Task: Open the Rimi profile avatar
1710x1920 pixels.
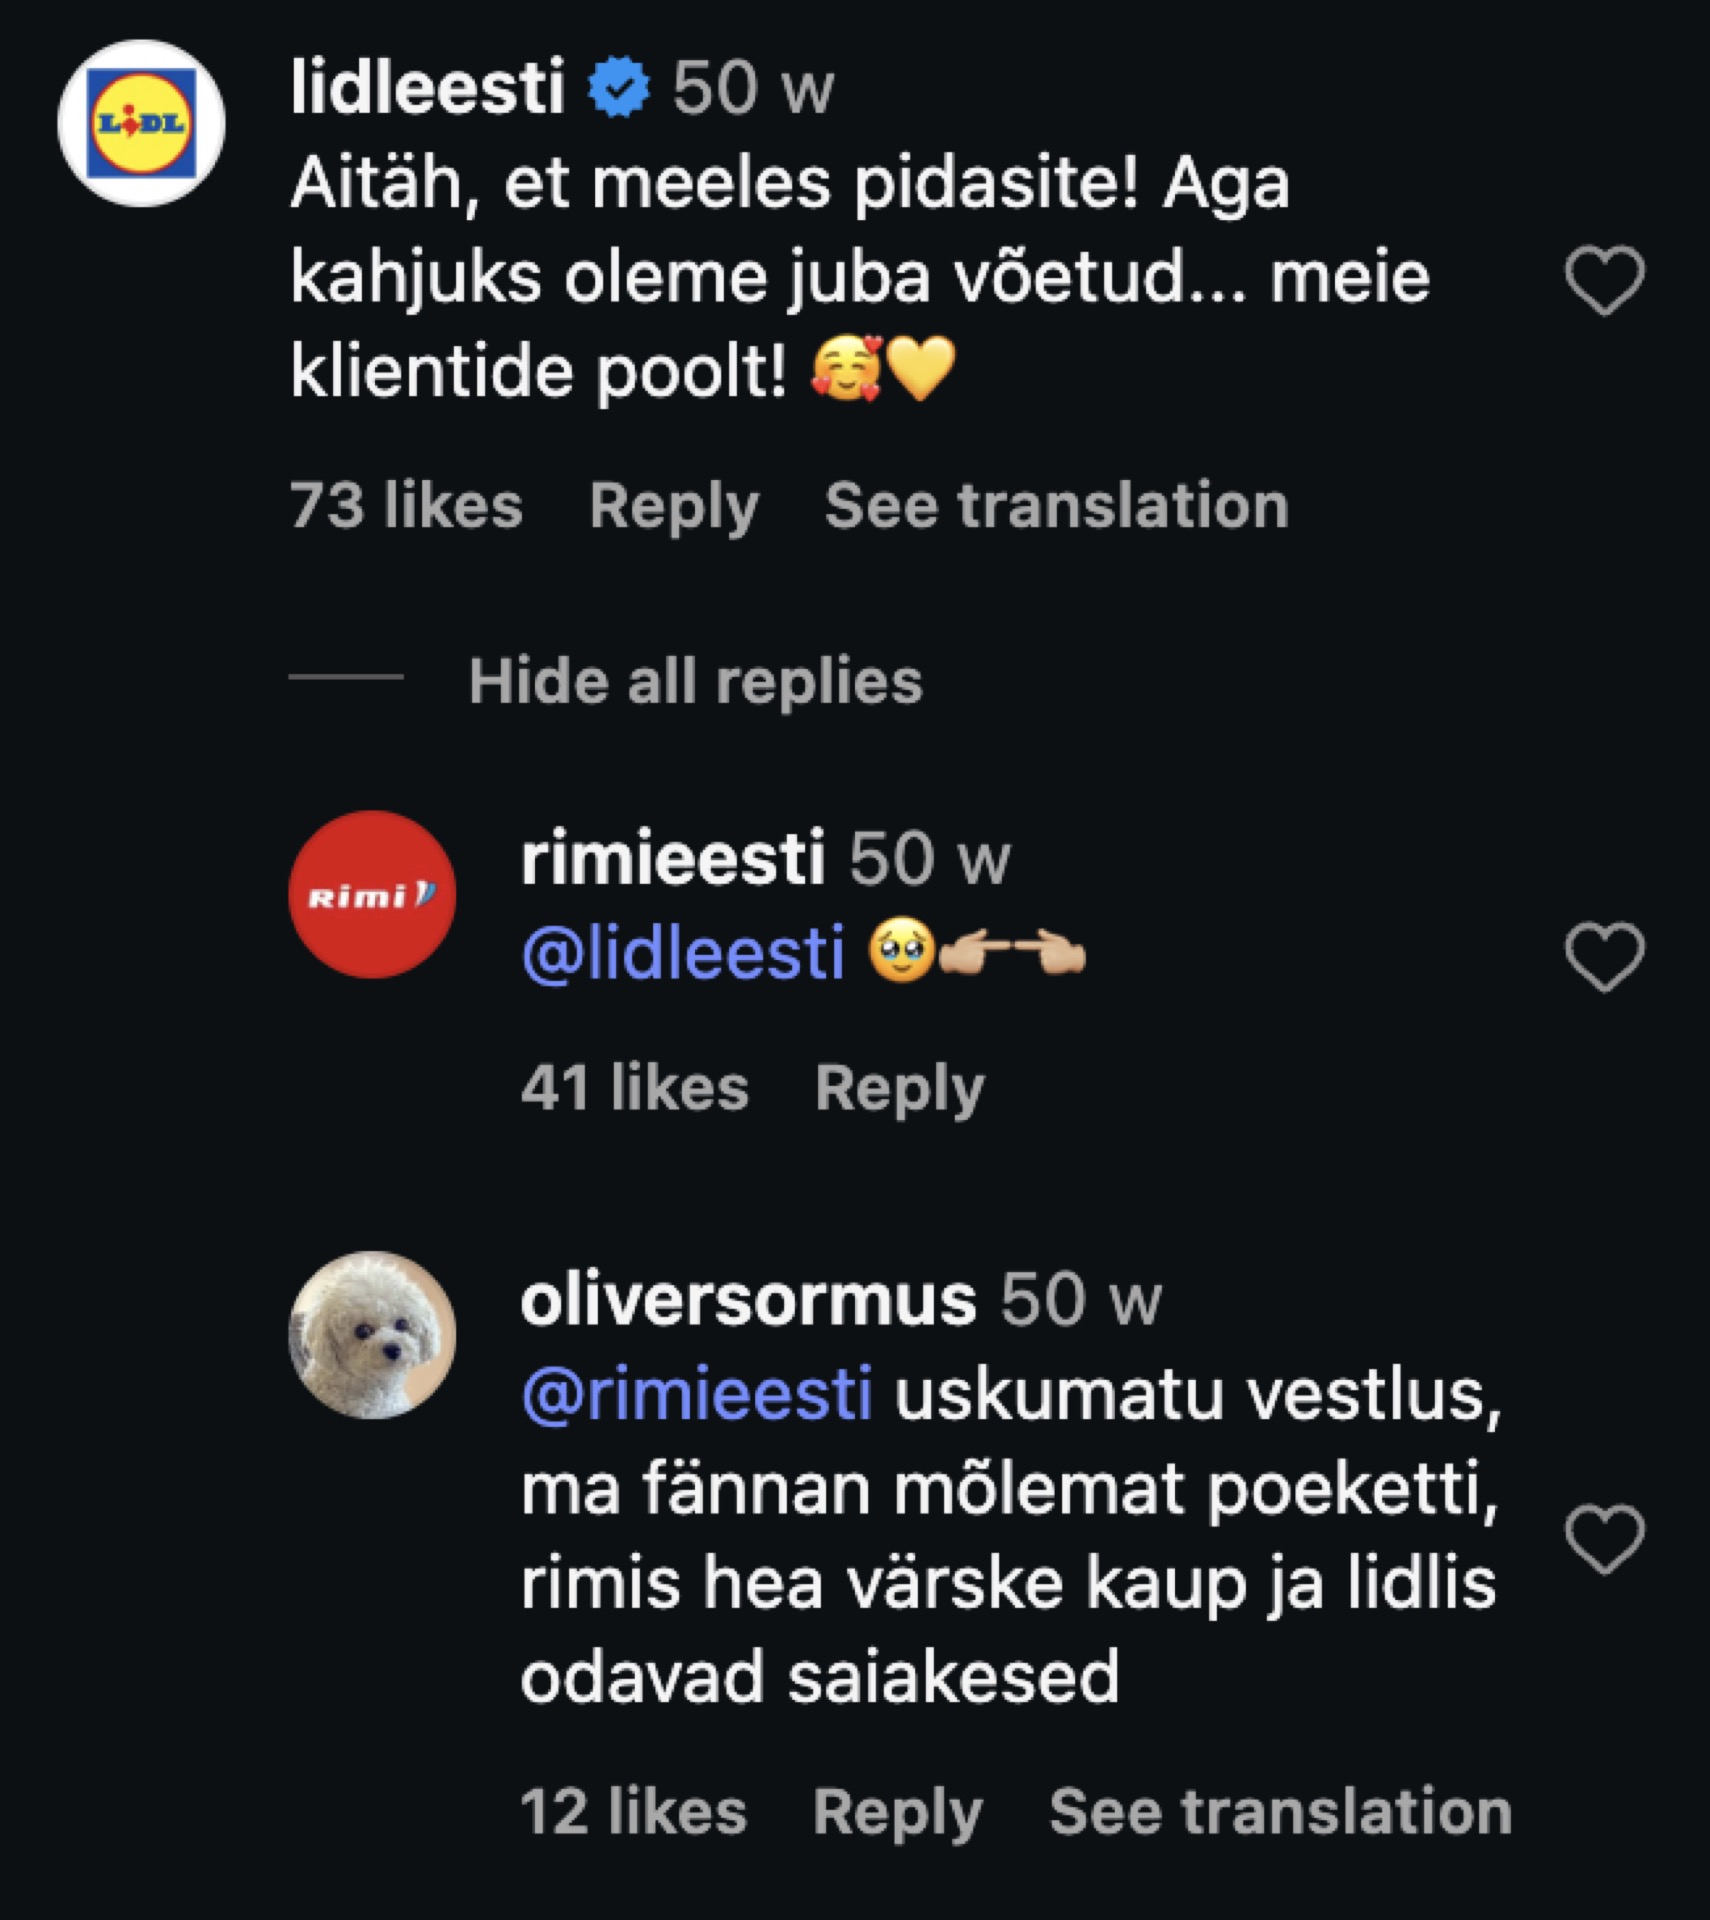Action: click(372, 894)
